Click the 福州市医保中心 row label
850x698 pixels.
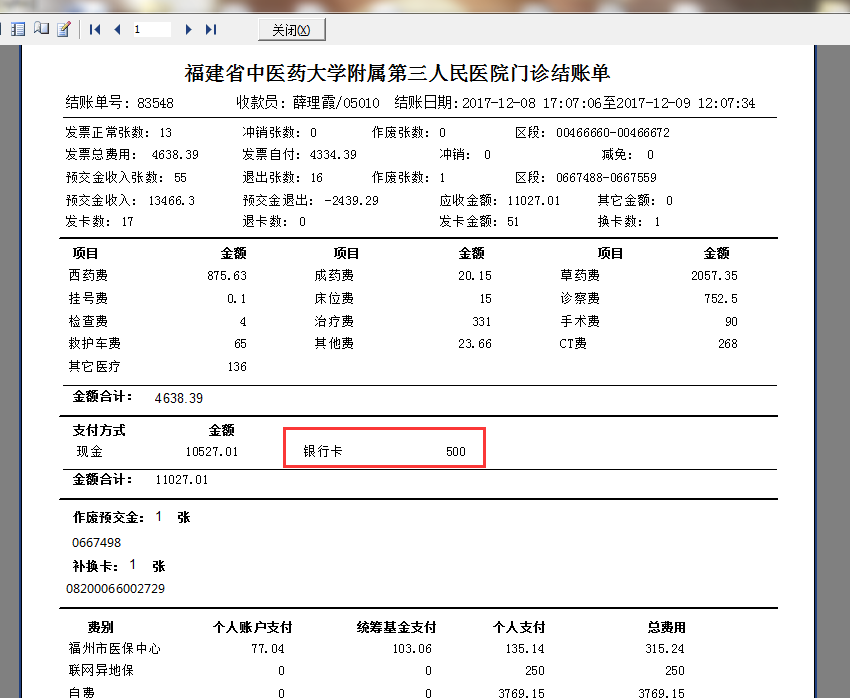114,649
